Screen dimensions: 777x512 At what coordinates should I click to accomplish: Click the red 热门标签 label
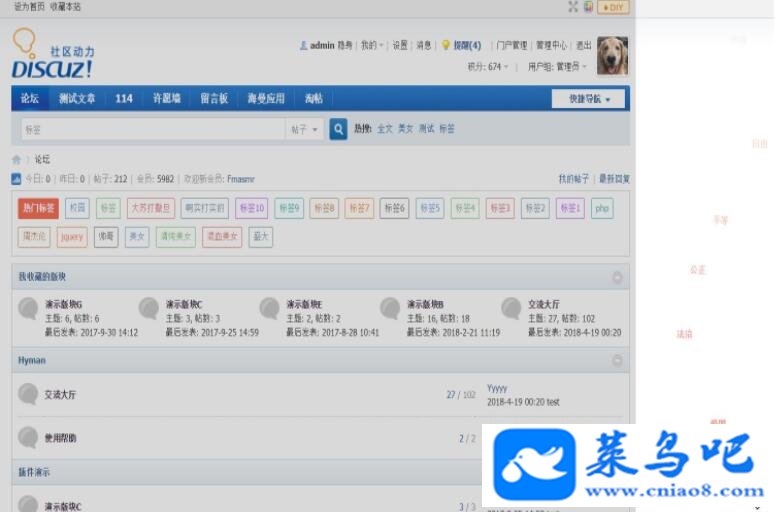[x=38, y=208]
